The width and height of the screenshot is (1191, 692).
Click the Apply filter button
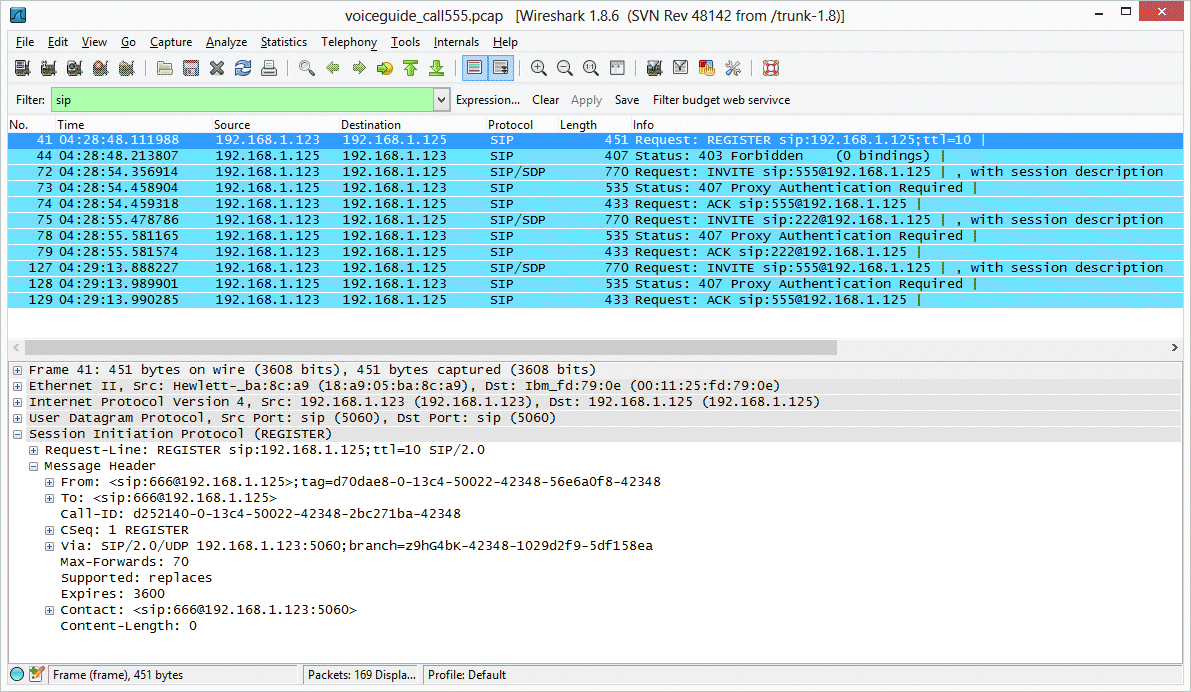[586, 100]
